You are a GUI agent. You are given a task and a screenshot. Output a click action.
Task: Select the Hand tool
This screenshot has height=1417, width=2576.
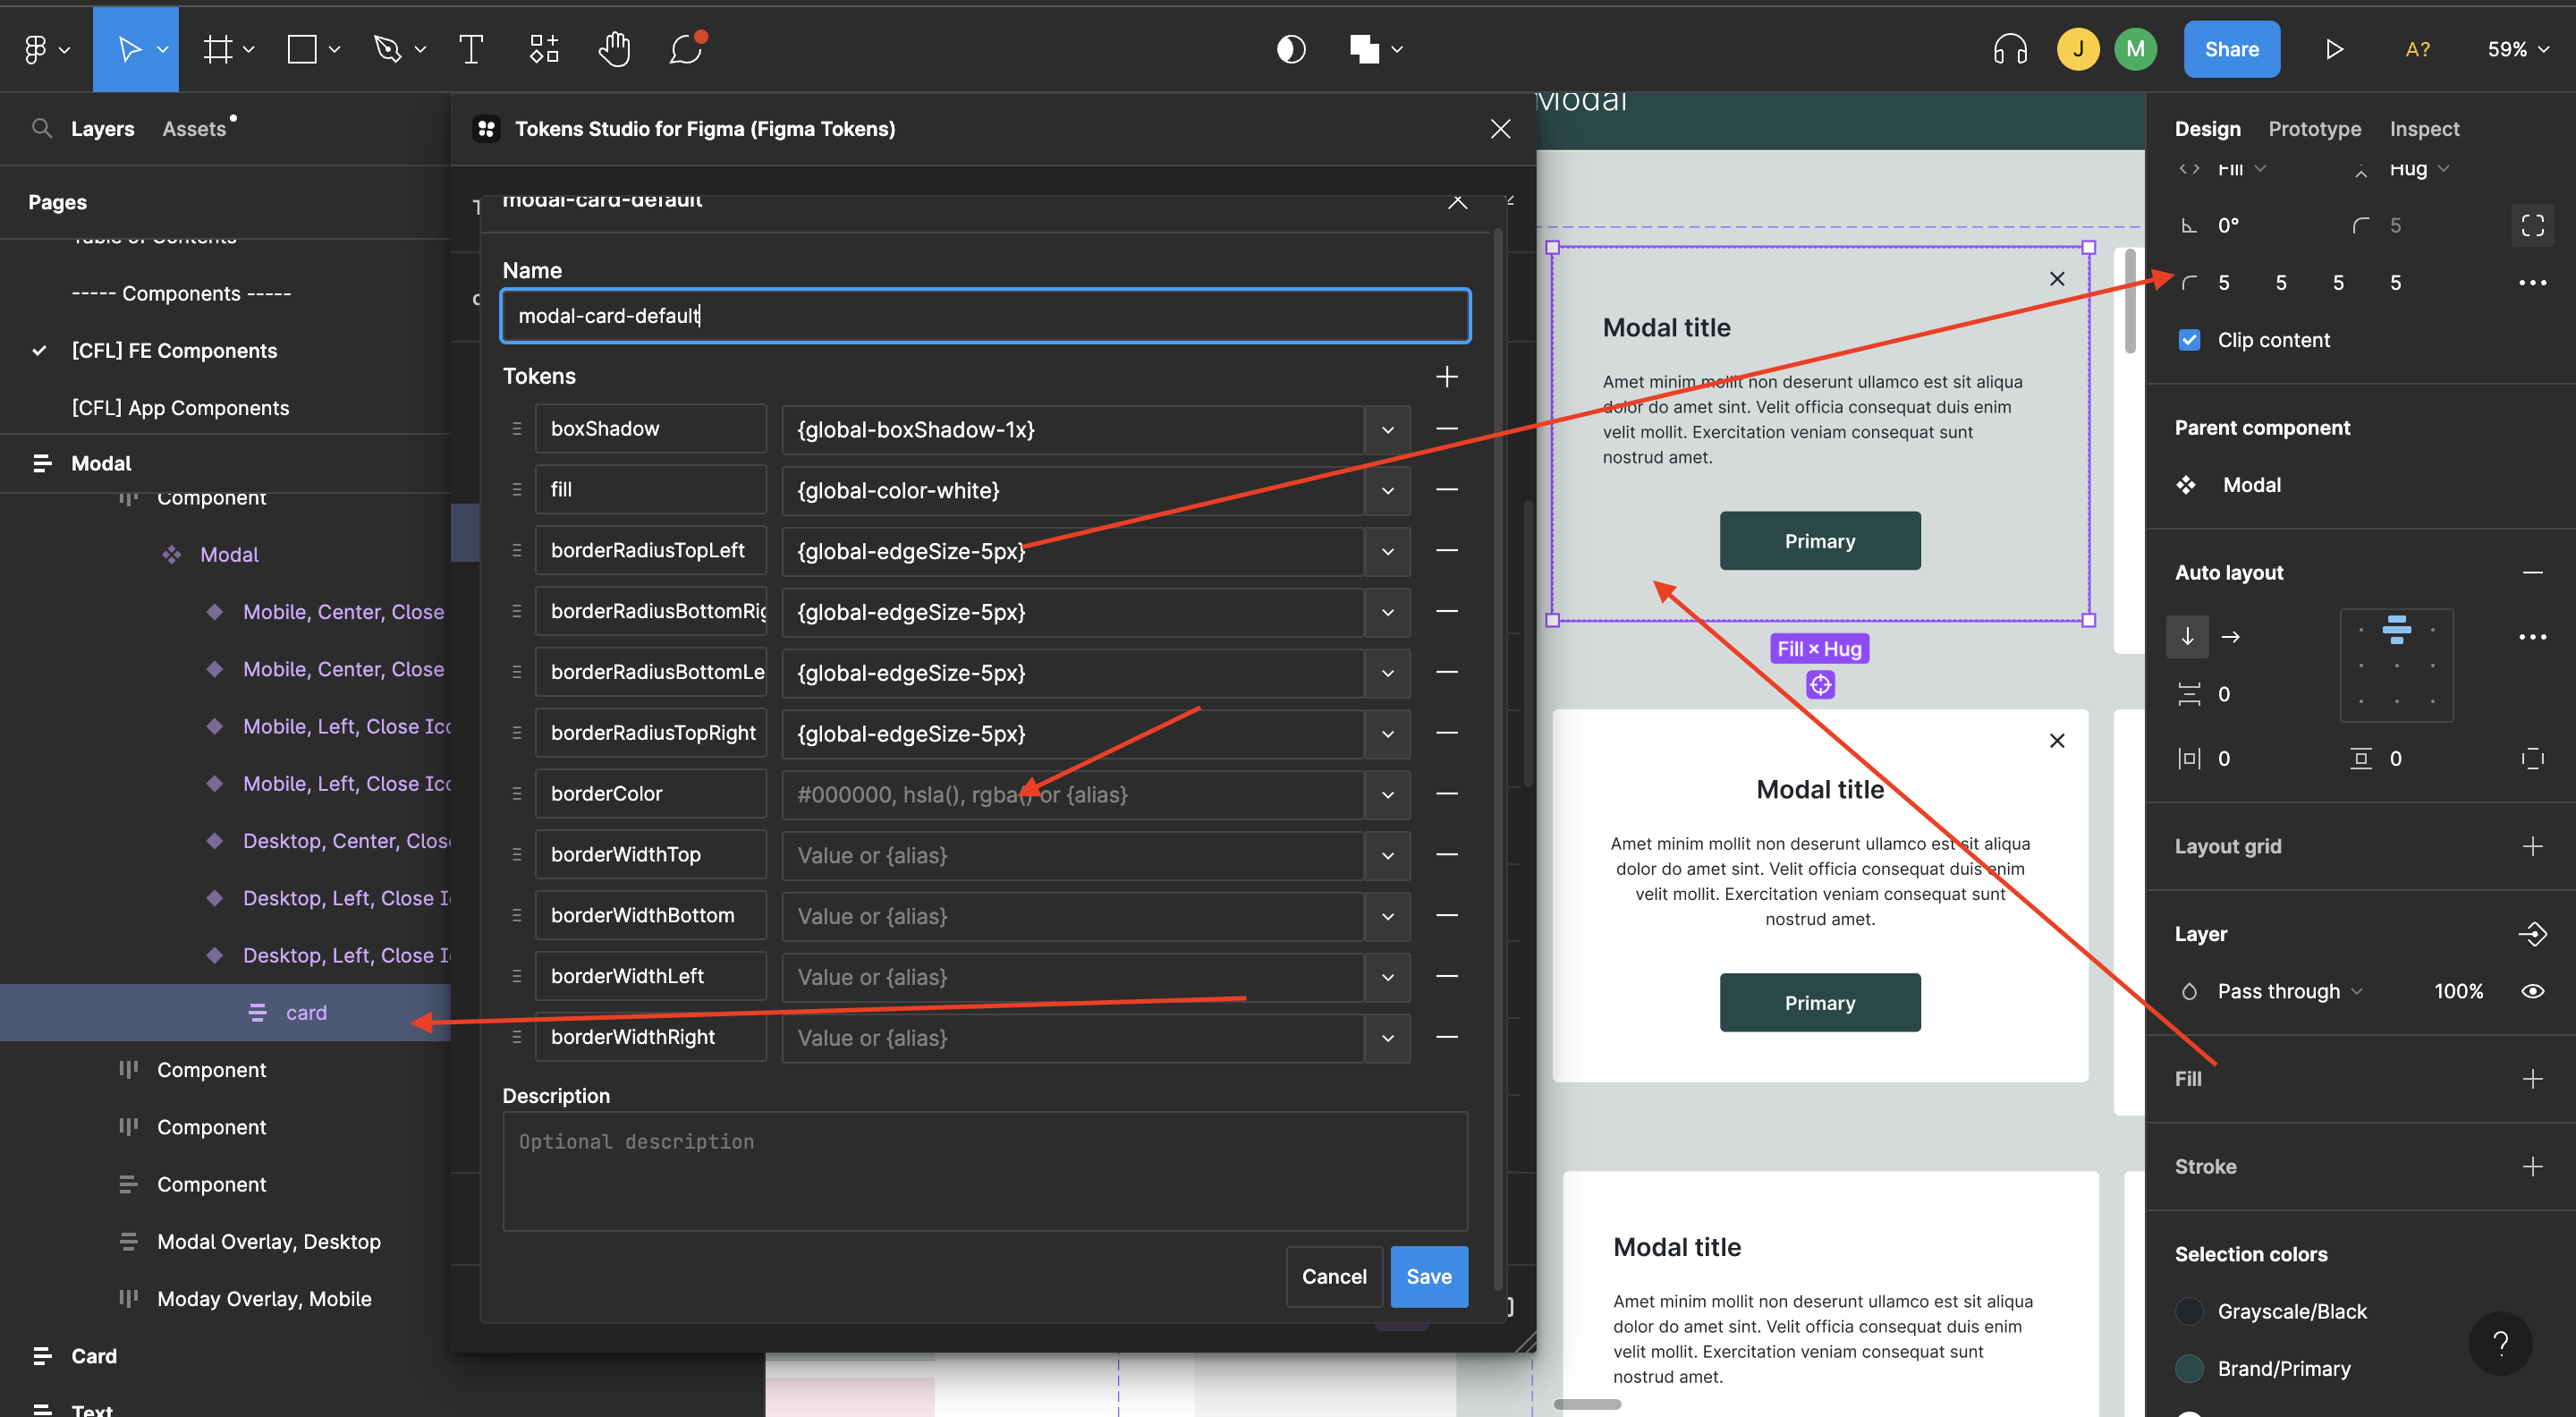click(x=613, y=48)
